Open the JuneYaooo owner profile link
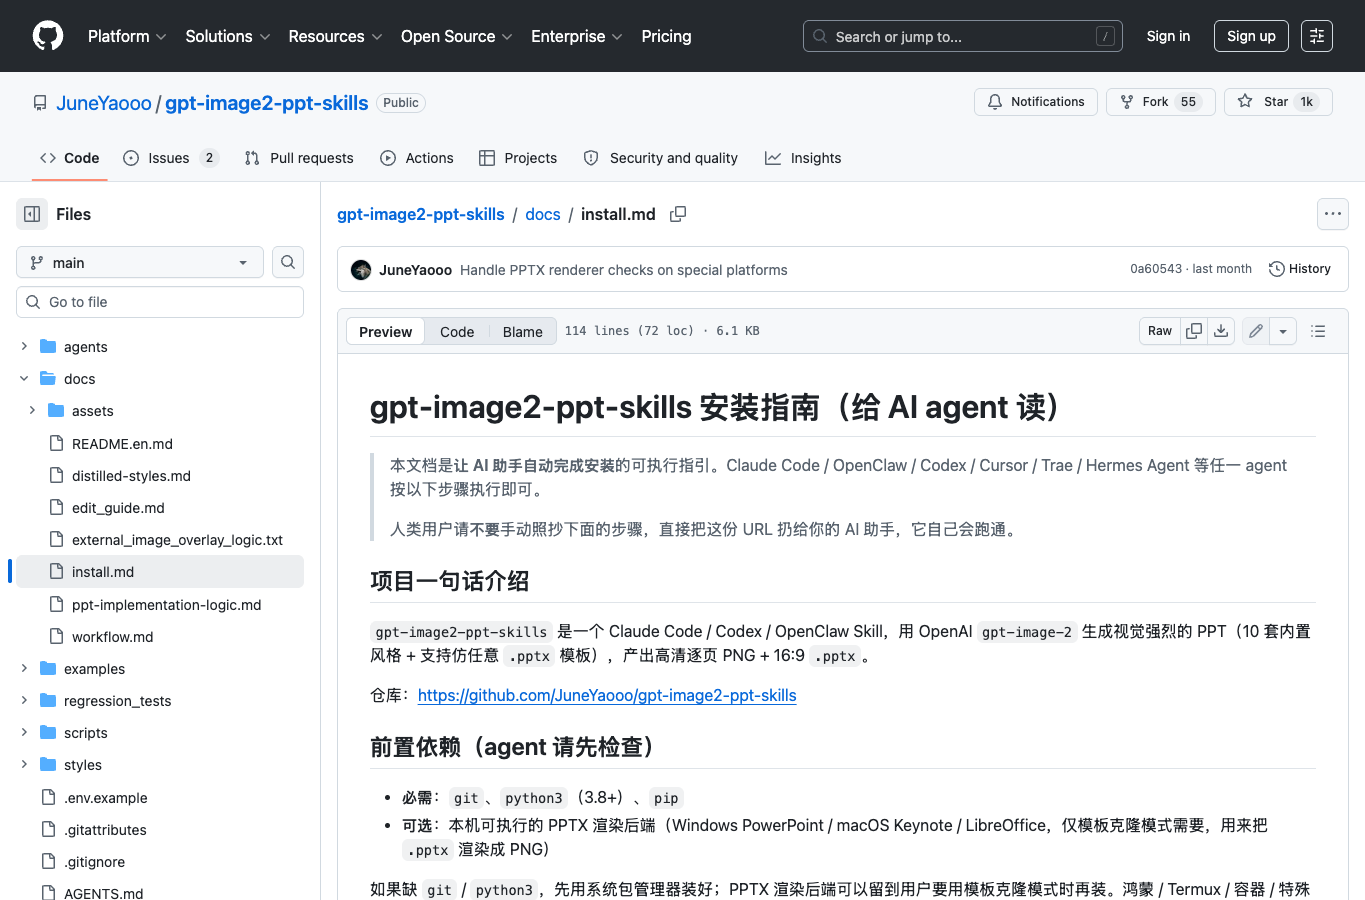Viewport: 1365px width, 900px height. (x=104, y=103)
